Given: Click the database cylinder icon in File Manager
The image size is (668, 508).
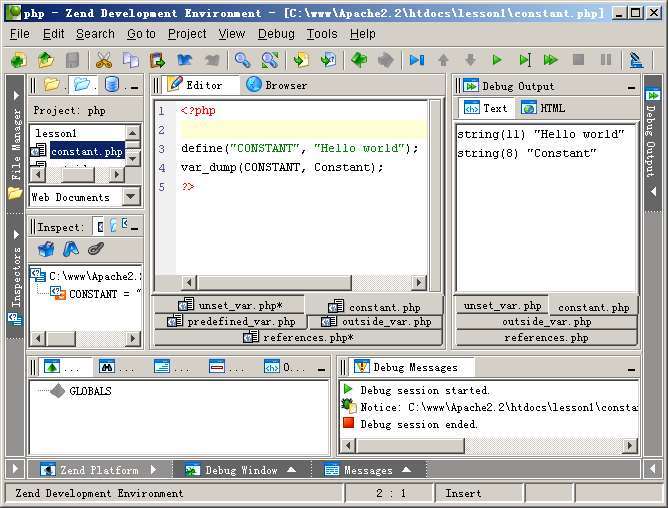Looking at the screenshot, I should click(x=112, y=84).
